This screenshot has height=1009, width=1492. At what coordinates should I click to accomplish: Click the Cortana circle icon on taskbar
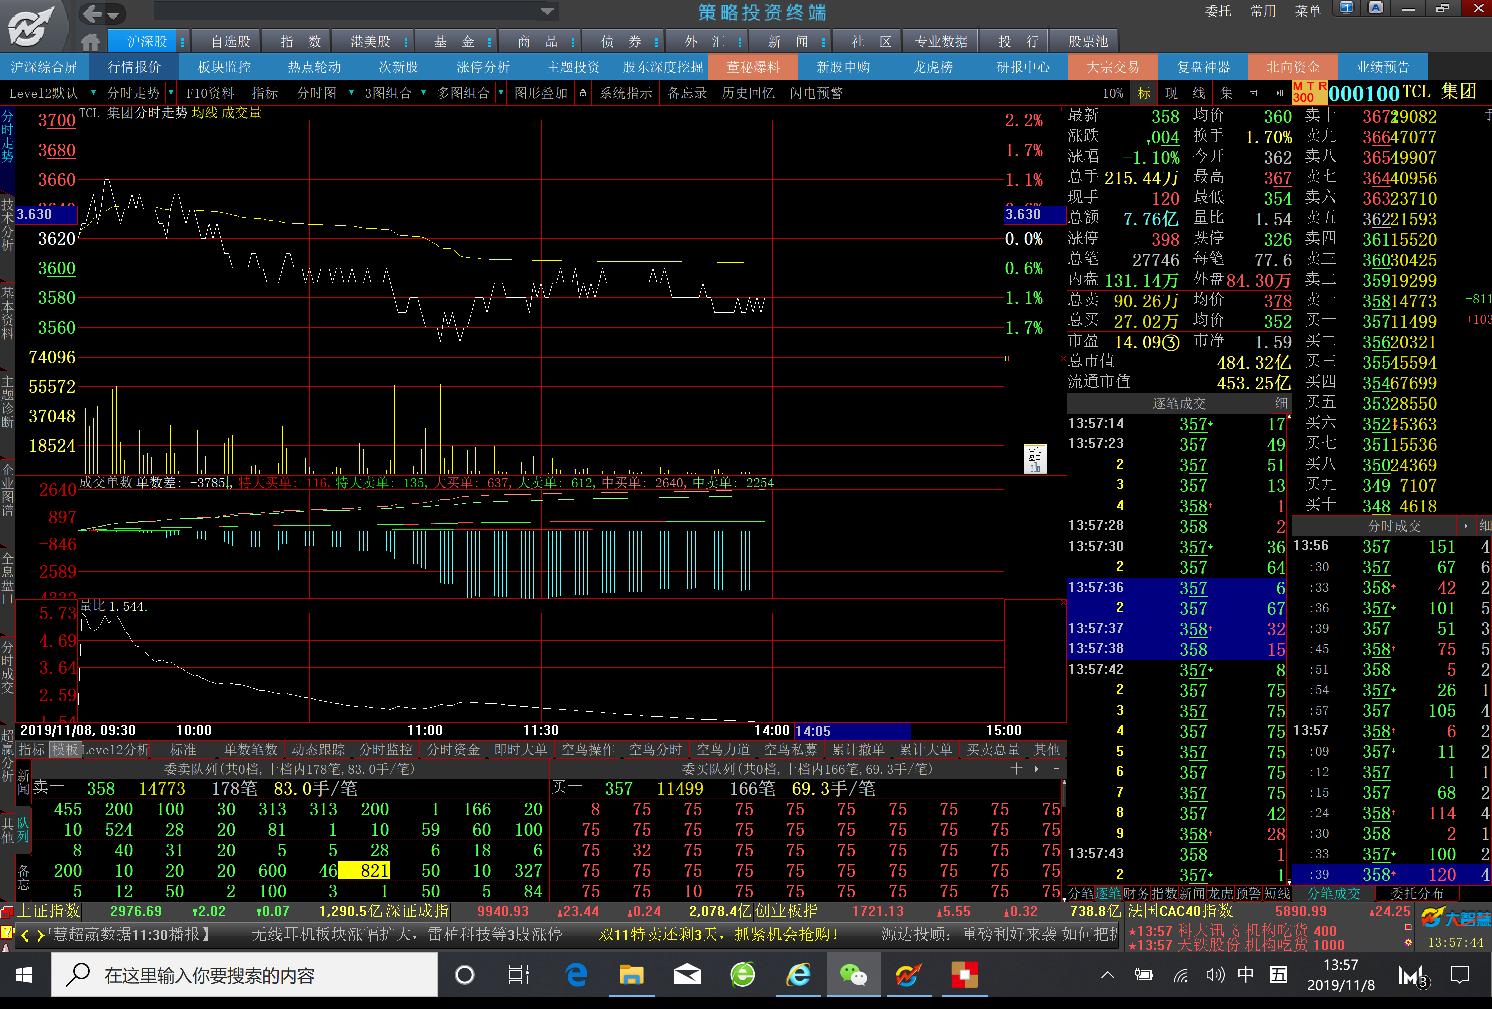tap(465, 975)
